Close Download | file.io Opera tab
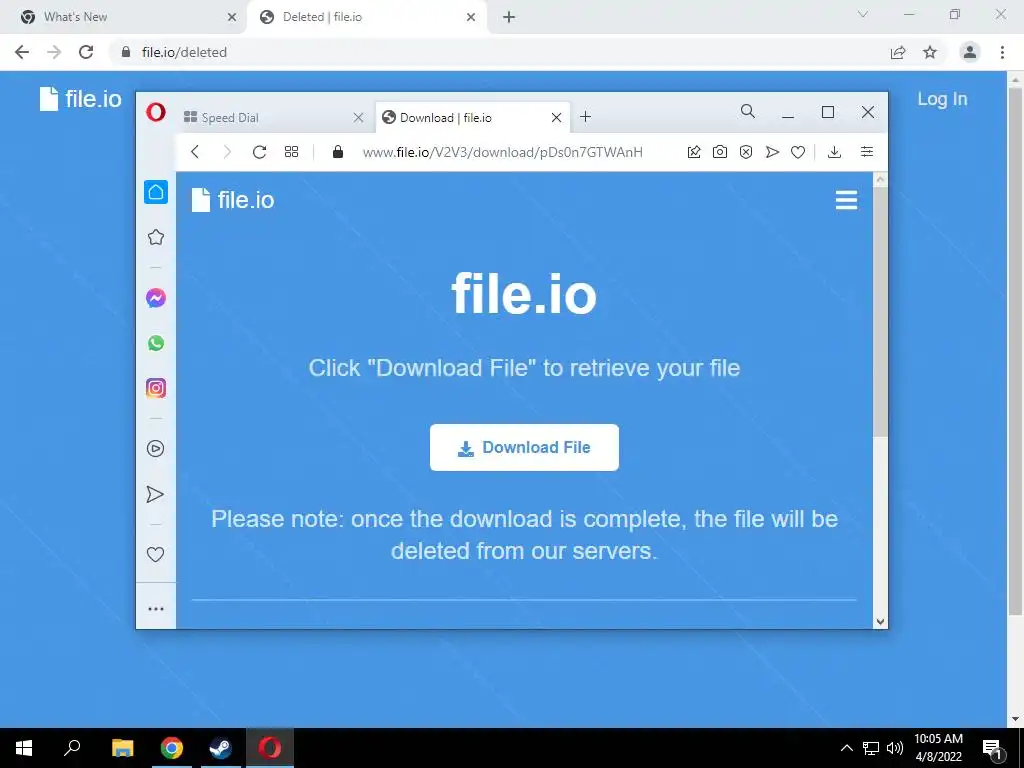1024x768 pixels. 556,118
